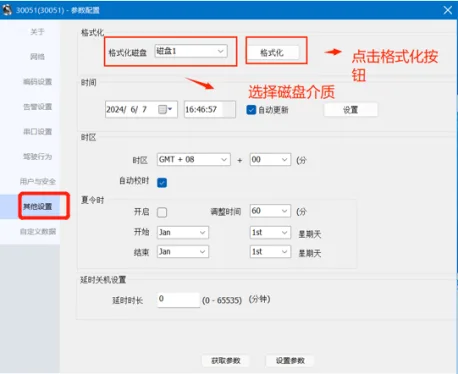458x374 pixels.
Task: Expand the 时区 GMT + 08 dropdown
Action: [194, 160]
